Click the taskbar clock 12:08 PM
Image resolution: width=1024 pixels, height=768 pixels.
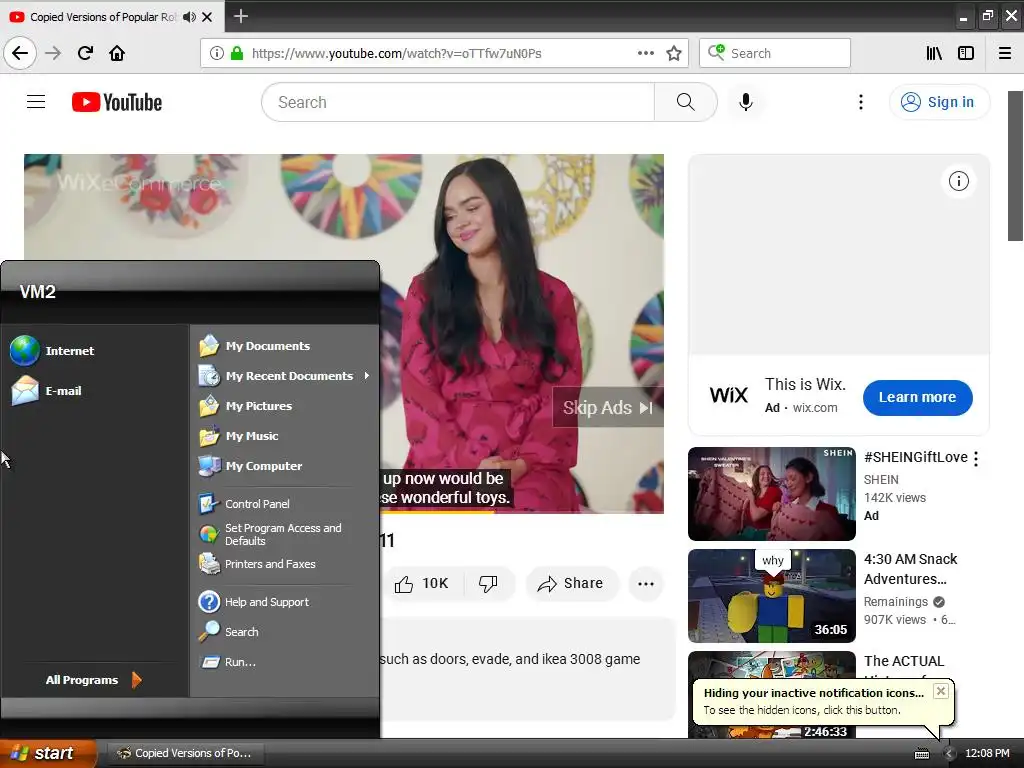point(987,753)
